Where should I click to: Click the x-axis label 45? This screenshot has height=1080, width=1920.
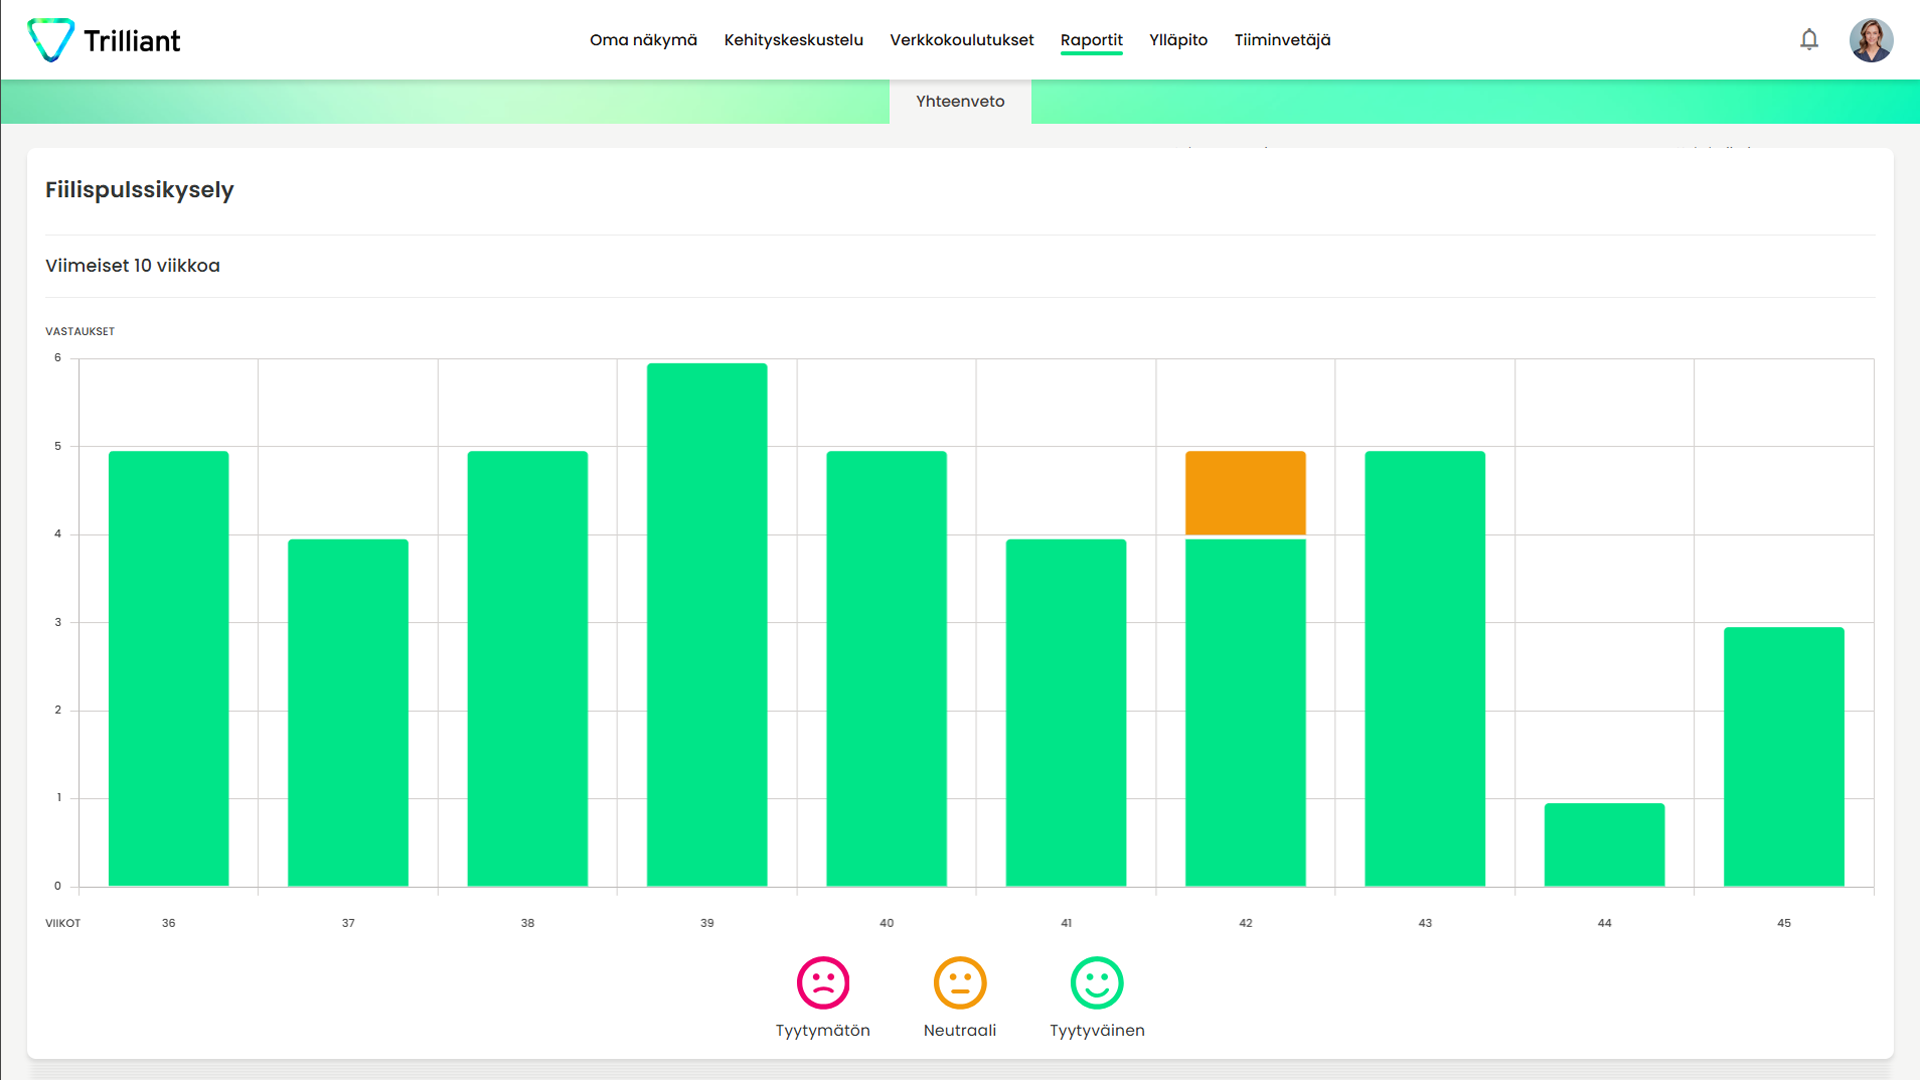pyautogui.click(x=1784, y=923)
